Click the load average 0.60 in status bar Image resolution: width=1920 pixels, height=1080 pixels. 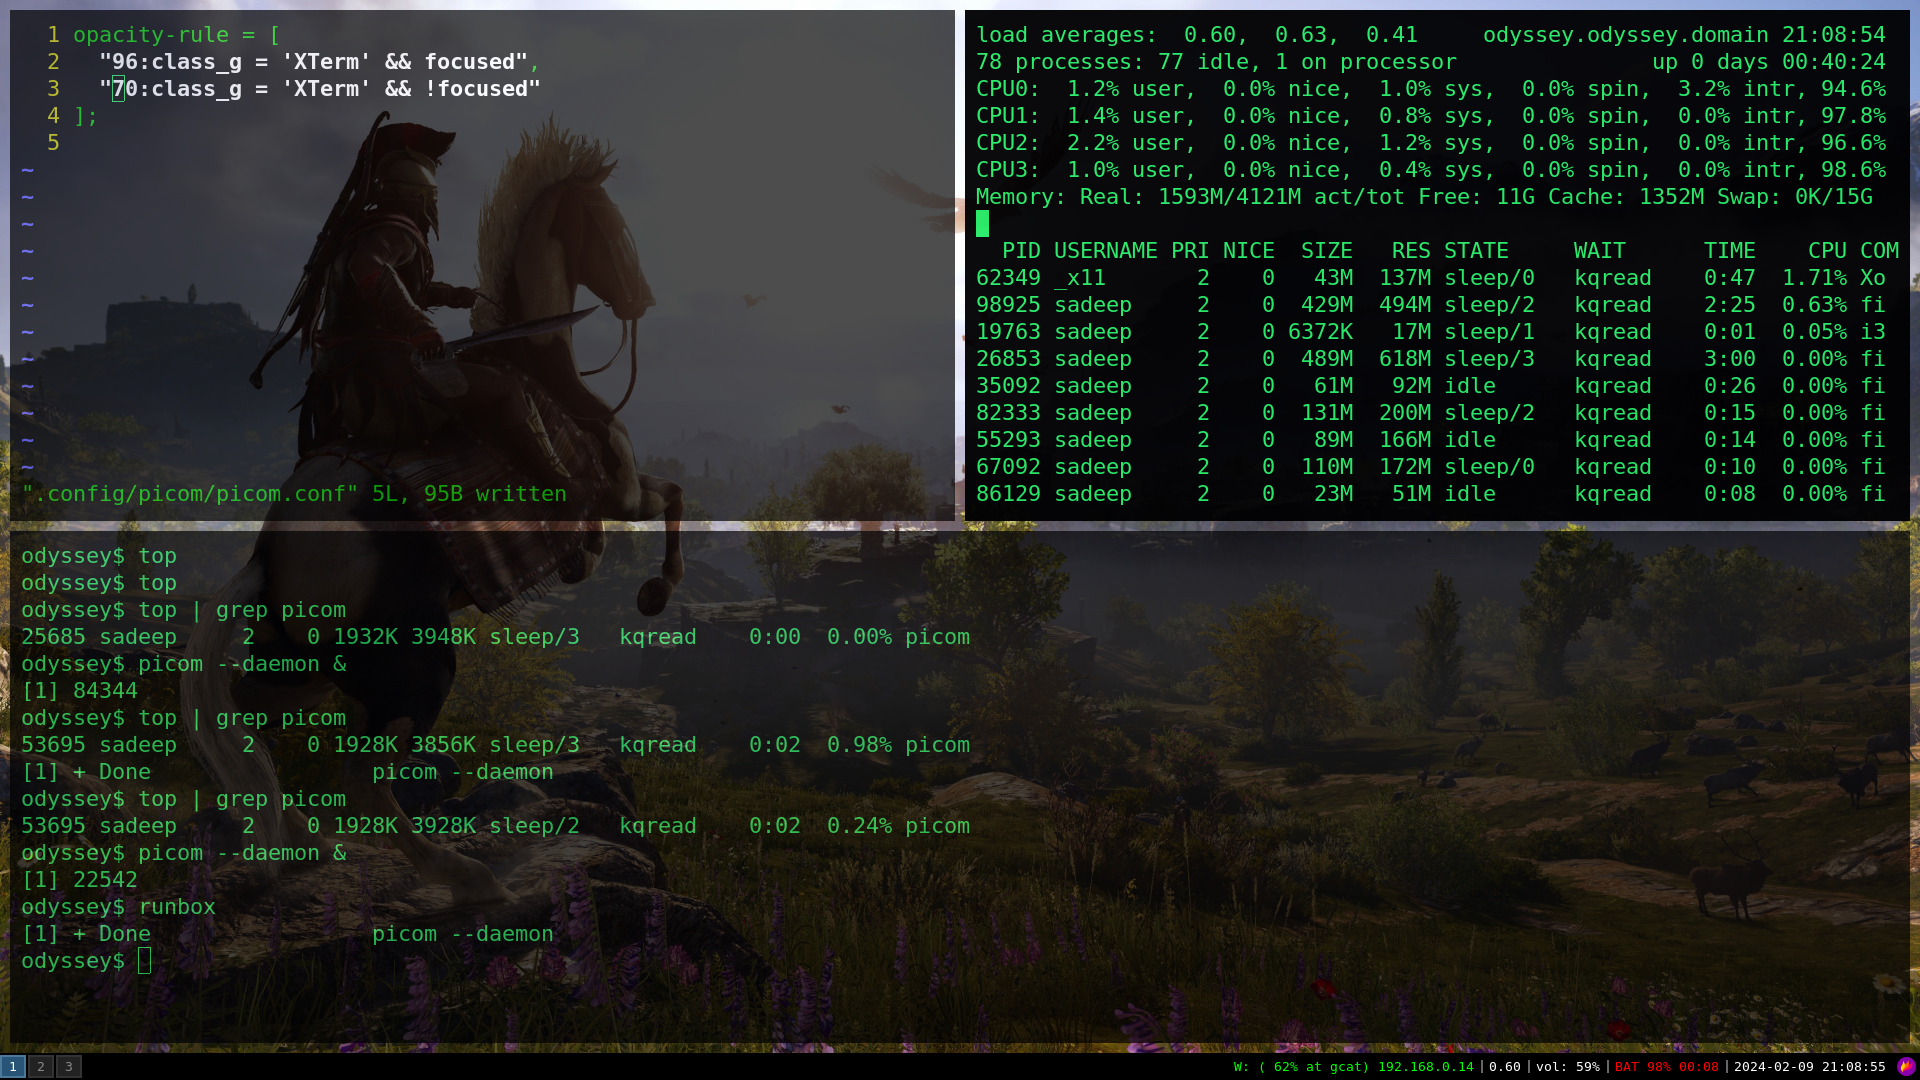point(1504,1067)
